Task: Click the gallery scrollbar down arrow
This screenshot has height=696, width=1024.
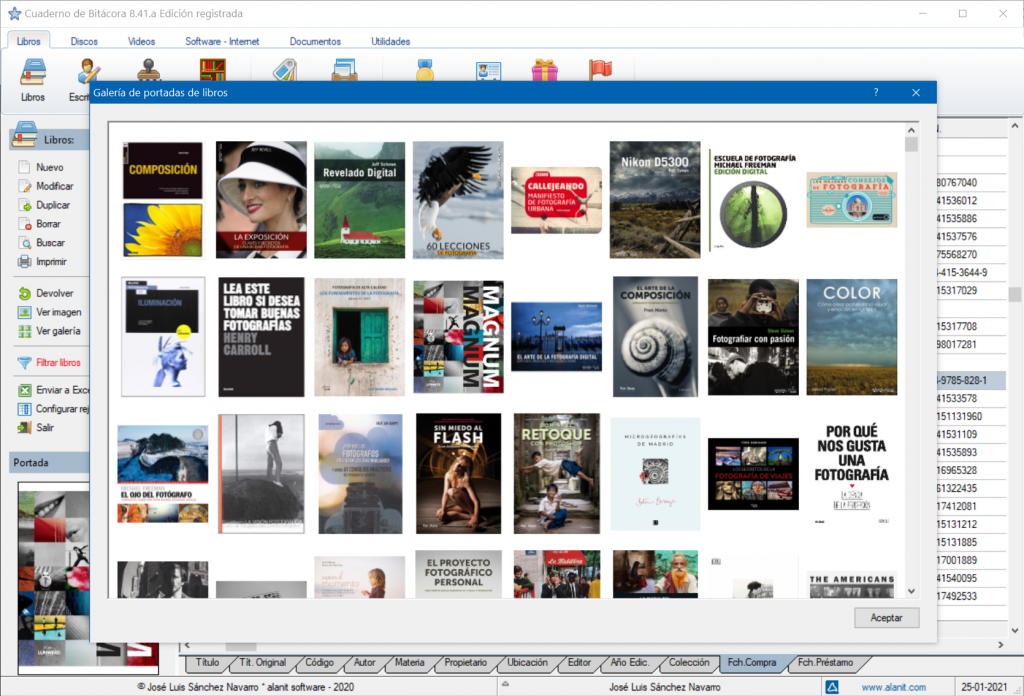Action: (x=911, y=591)
